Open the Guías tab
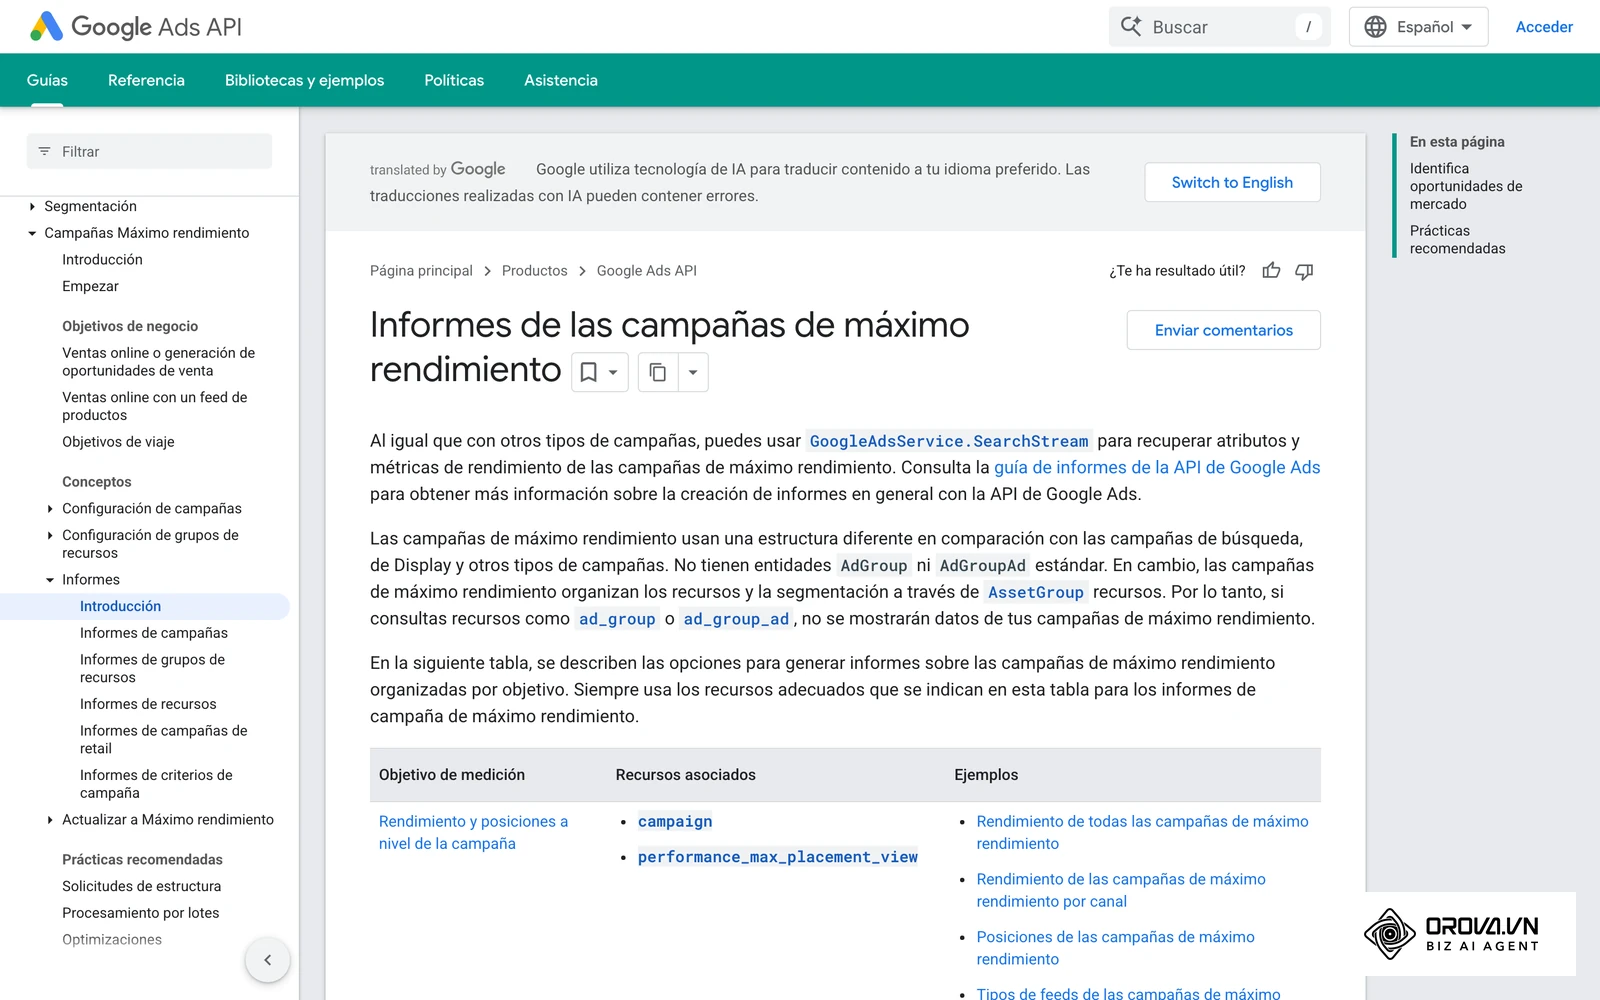 pos(47,80)
